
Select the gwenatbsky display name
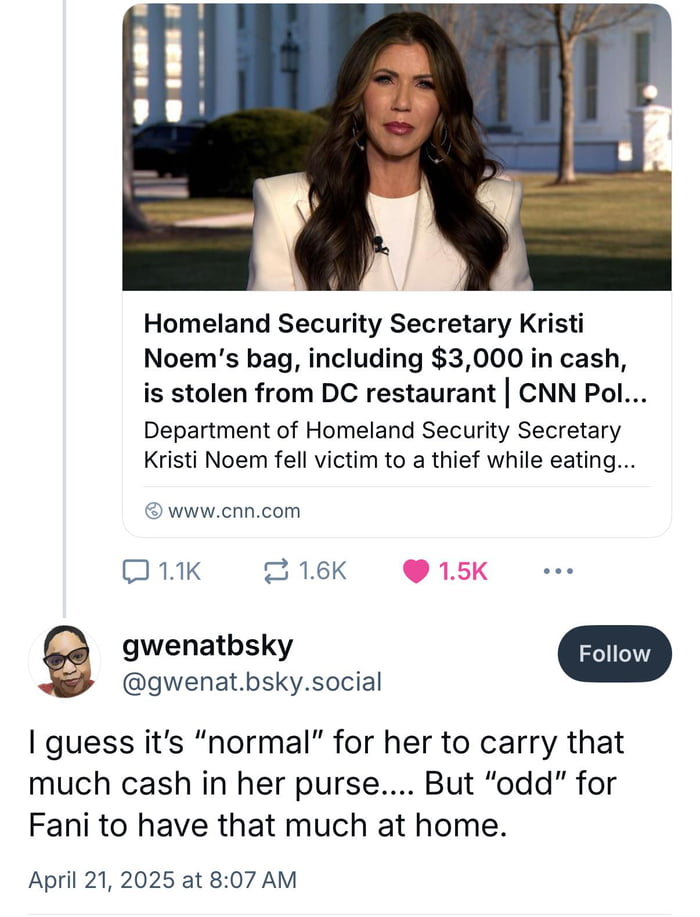tap(207, 646)
